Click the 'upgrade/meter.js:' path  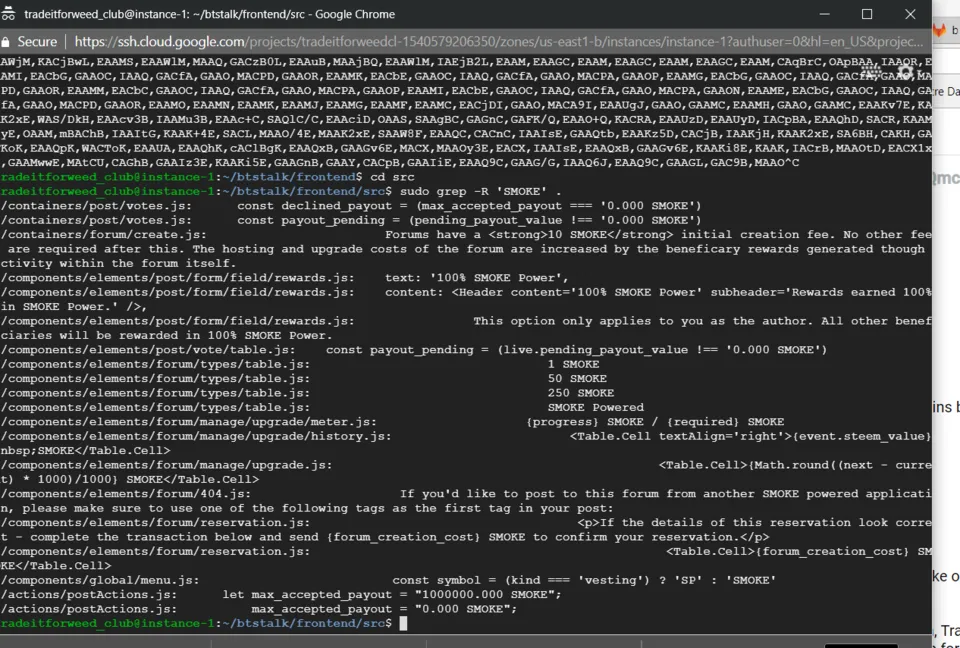(x=315, y=421)
